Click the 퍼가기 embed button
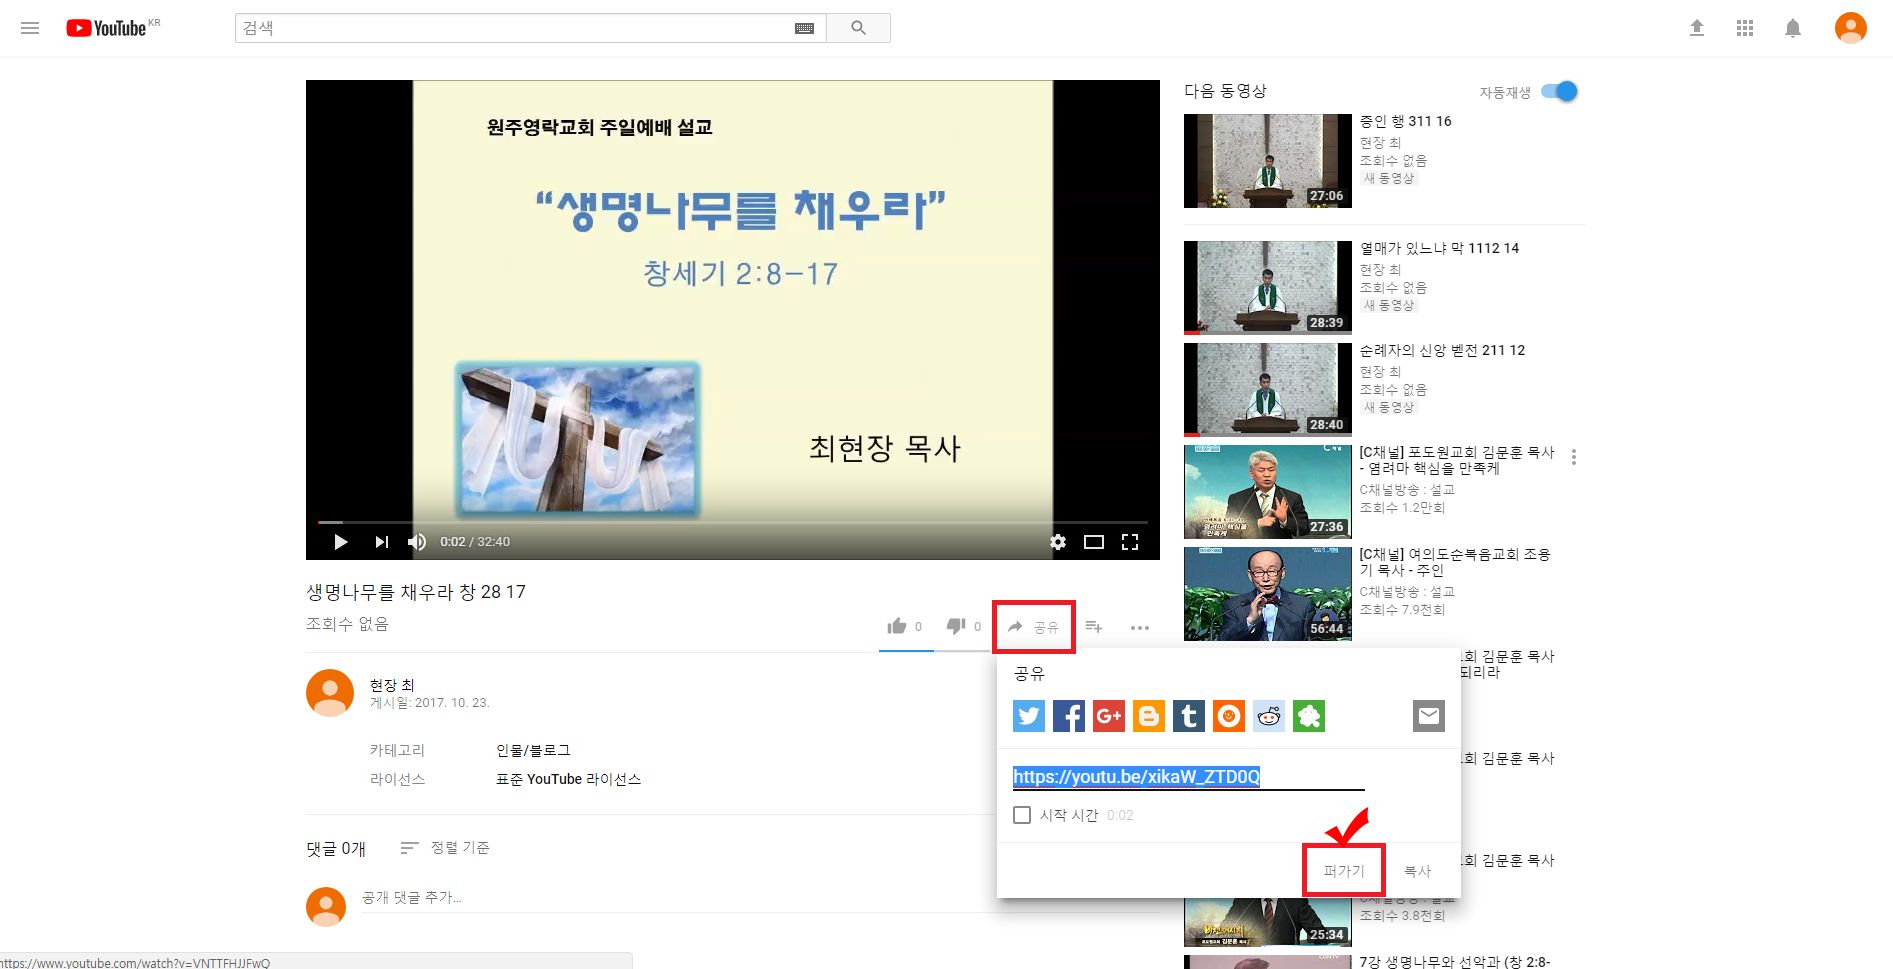The image size is (1893, 969). (1344, 871)
